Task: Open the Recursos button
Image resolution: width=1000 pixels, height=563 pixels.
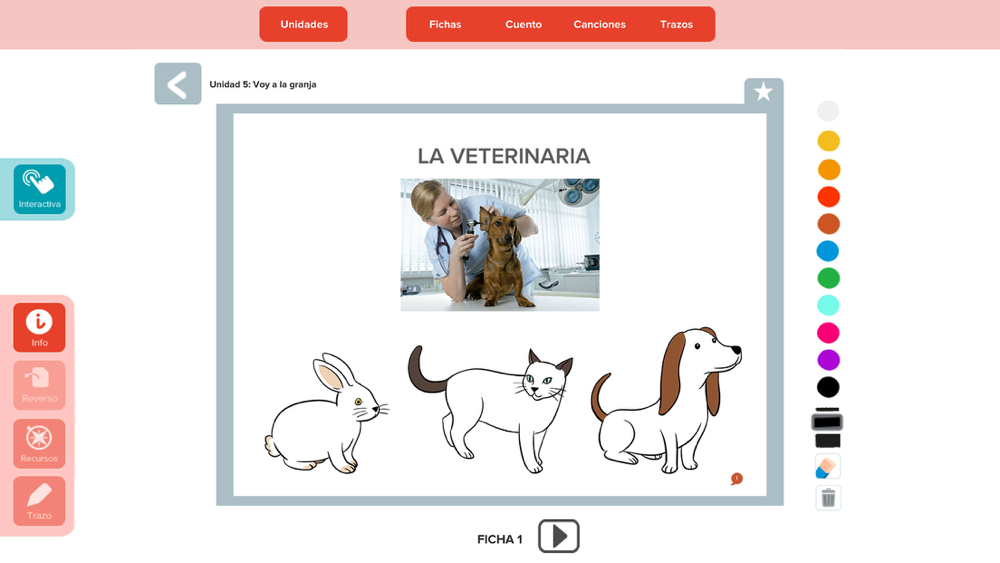Action: [40, 444]
